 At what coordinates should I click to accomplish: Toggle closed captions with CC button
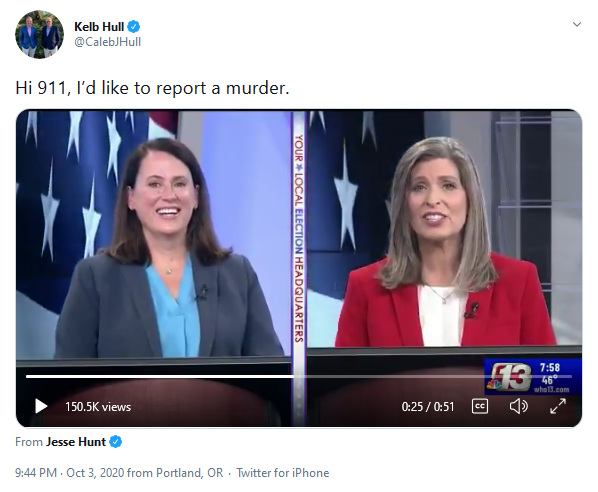[x=480, y=406]
